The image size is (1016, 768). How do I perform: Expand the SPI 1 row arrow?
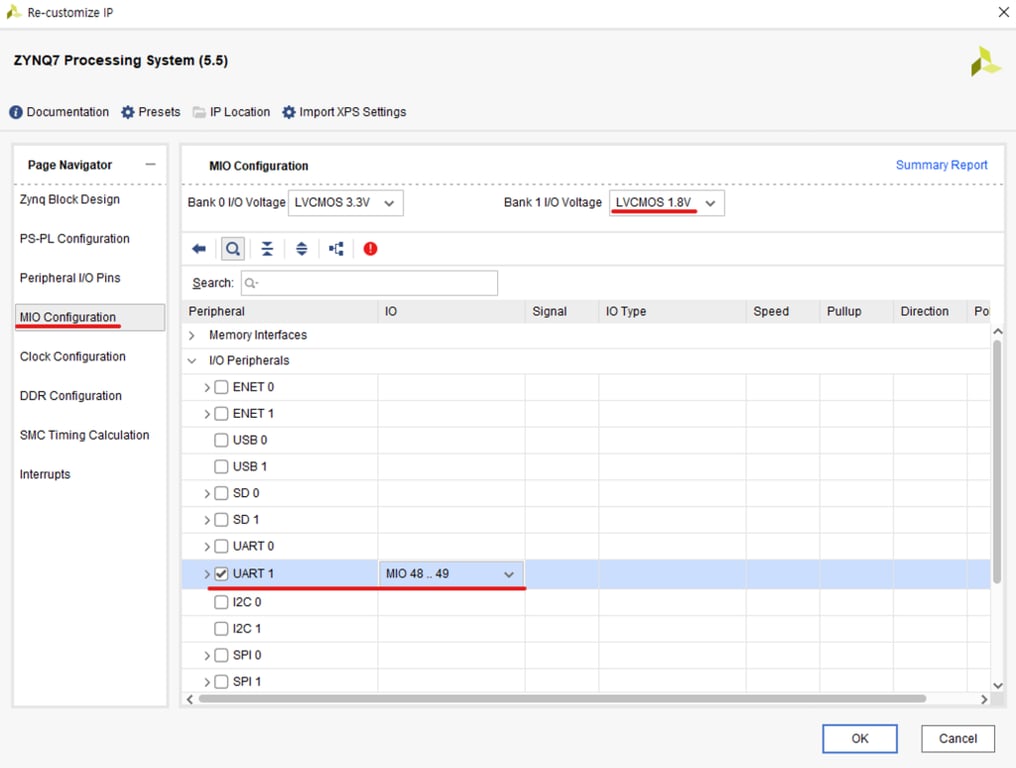207,682
